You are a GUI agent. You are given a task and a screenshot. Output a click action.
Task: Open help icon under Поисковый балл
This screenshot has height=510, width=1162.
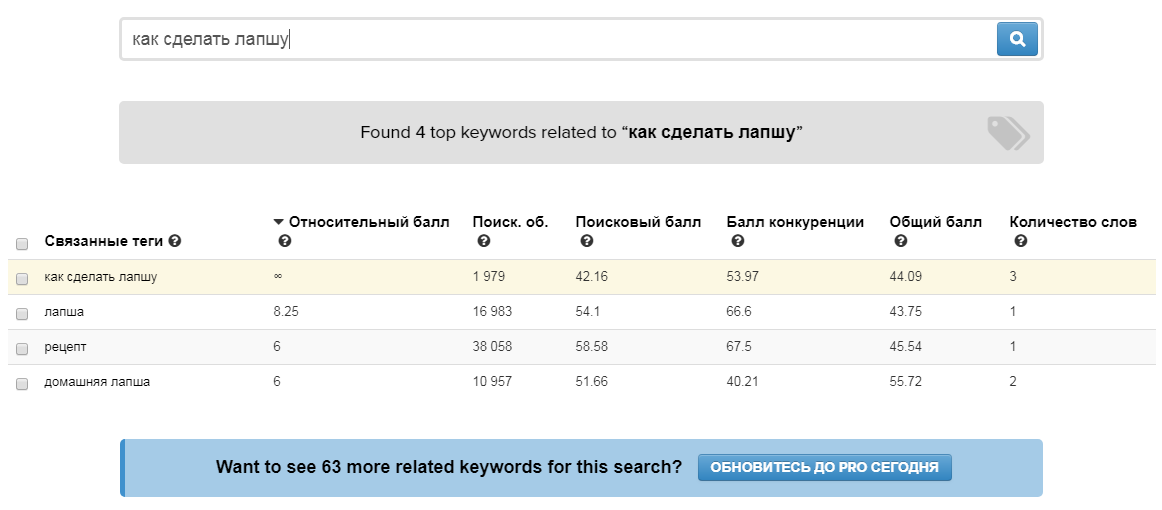[x=587, y=242]
